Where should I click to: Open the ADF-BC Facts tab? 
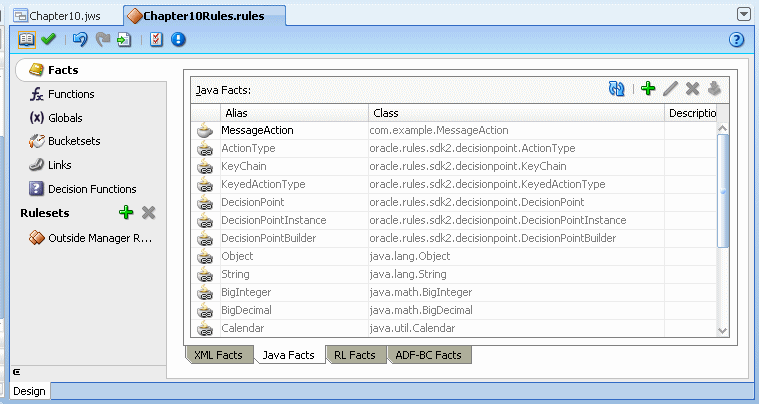(428, 355)
